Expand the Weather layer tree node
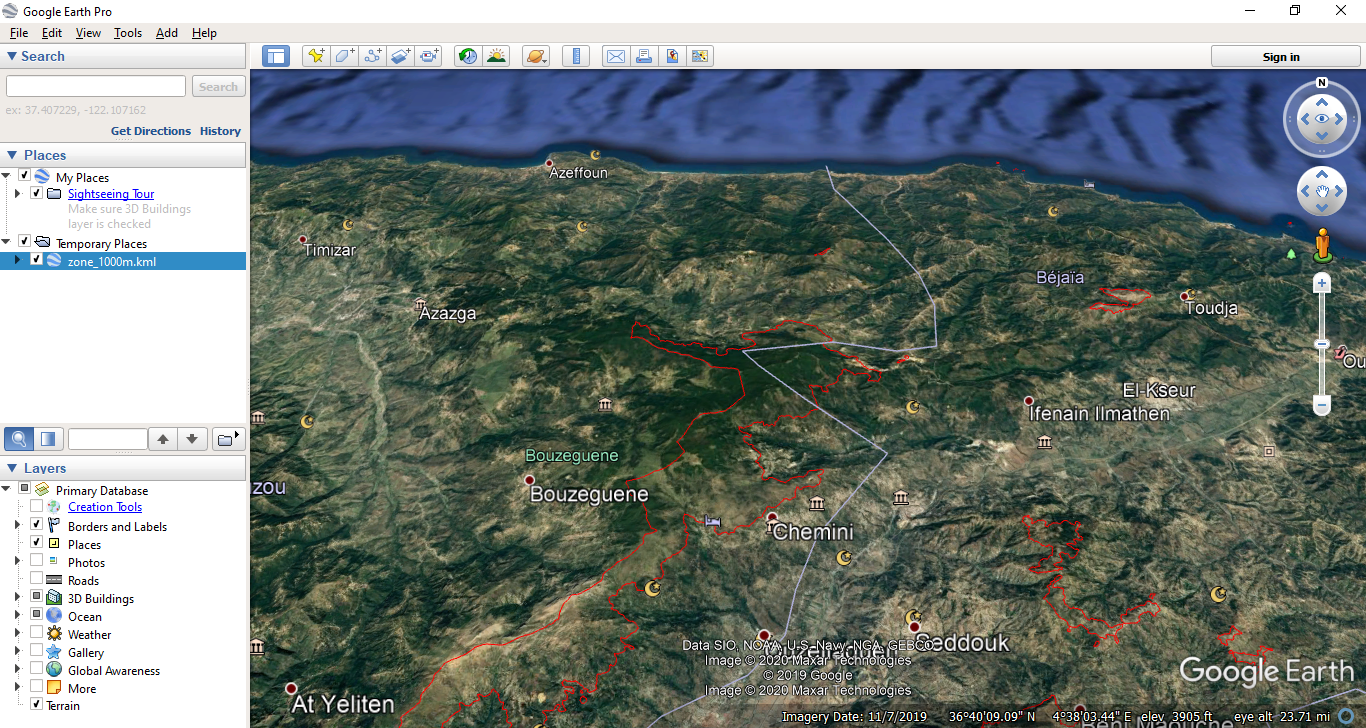This screenshot has width=1366, height=728. [x=17, y=634]
